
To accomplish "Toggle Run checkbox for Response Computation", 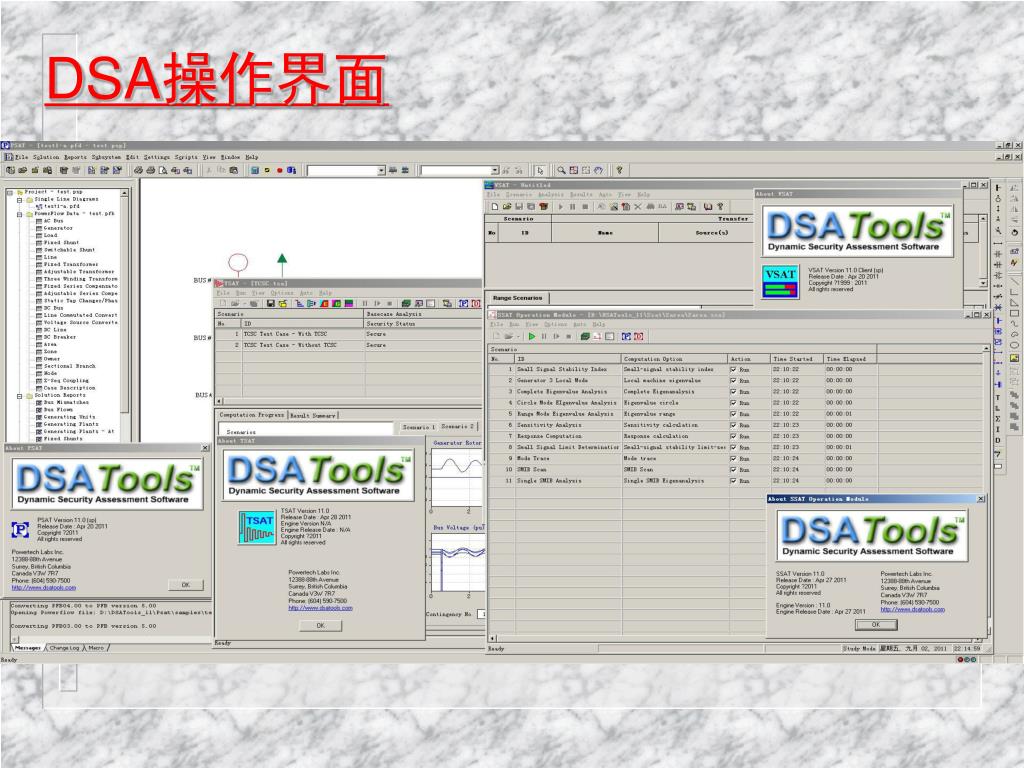I will pyautogui.click(x=733, y=436).
